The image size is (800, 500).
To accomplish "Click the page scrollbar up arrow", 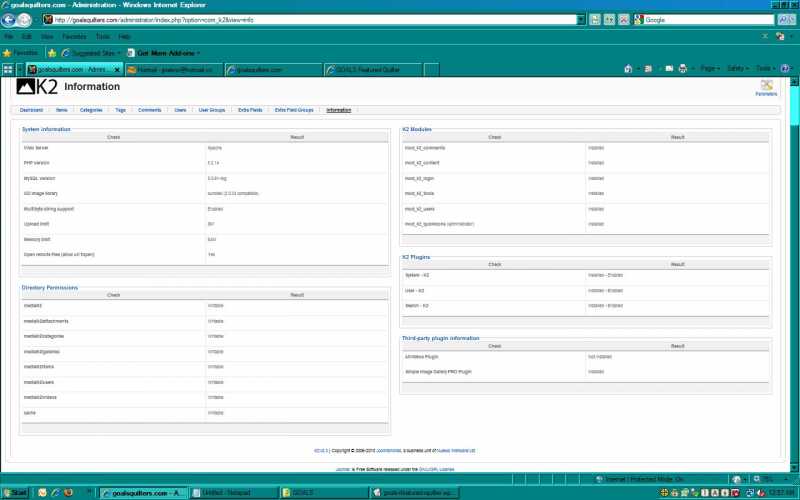I will click(794, 82).
